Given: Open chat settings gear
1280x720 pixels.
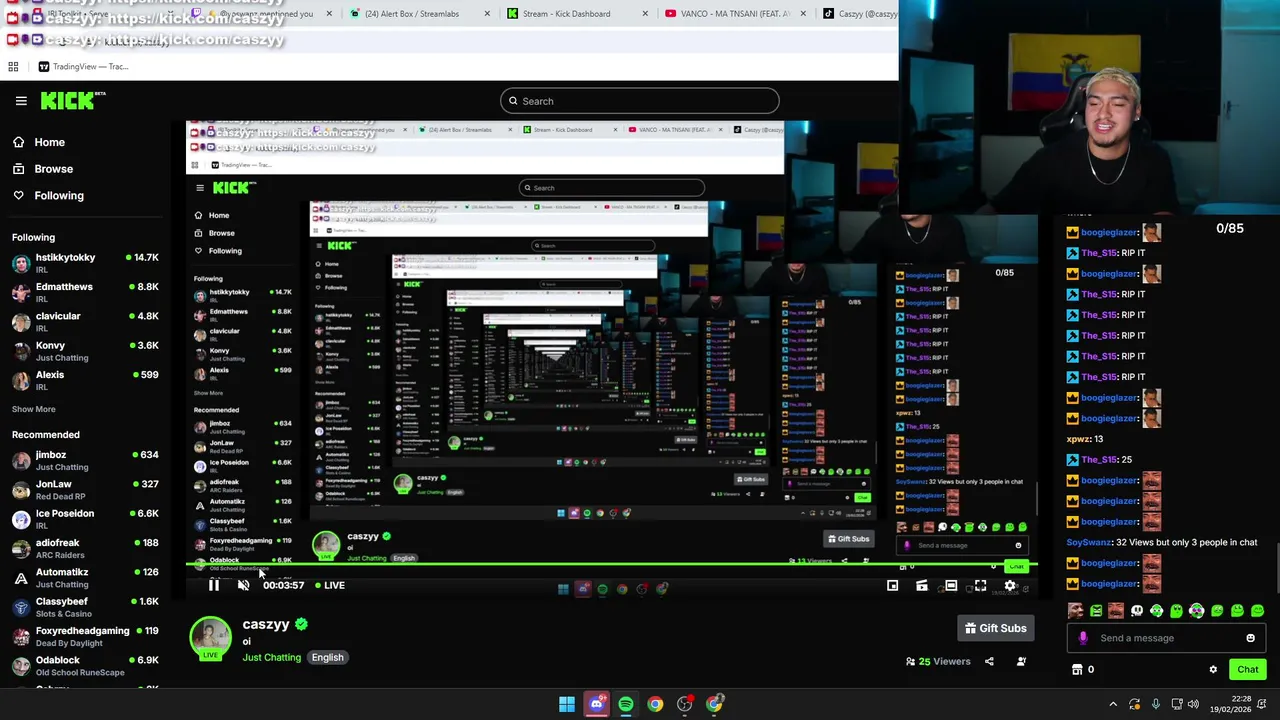Looking at the screenshot, I should click(x=1213, y=670).
